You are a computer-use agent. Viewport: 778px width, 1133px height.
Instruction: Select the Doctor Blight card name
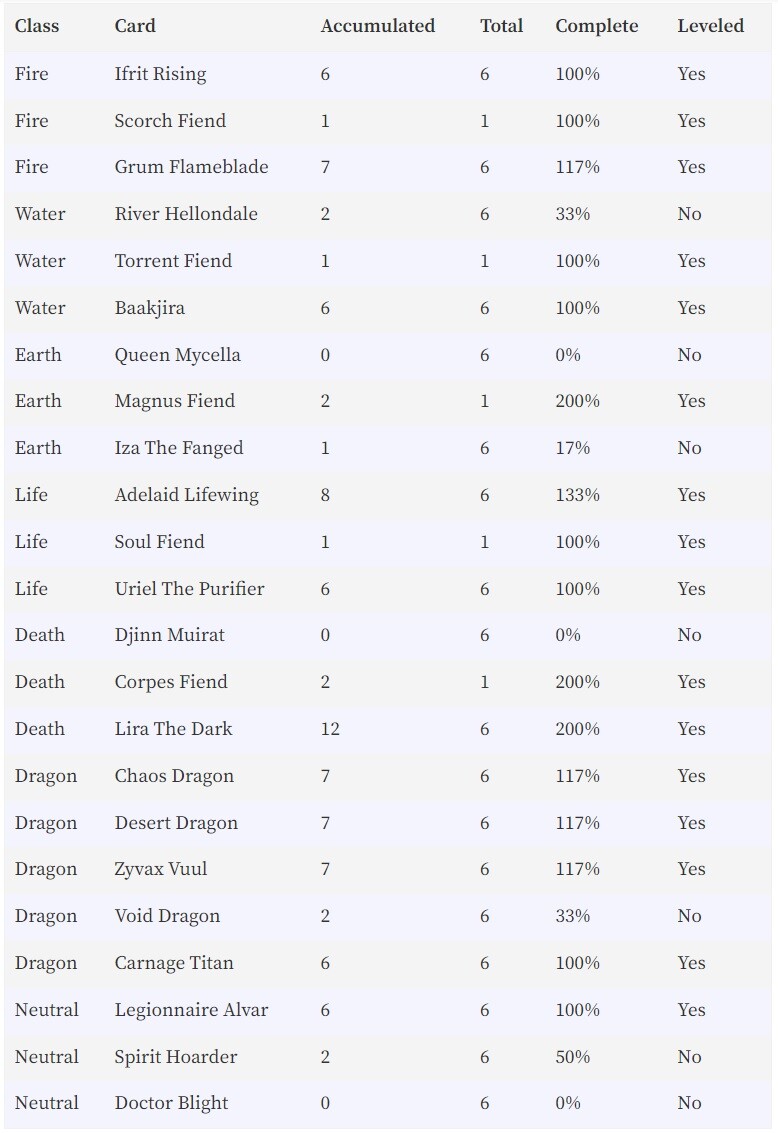[x=171, y=1104]
